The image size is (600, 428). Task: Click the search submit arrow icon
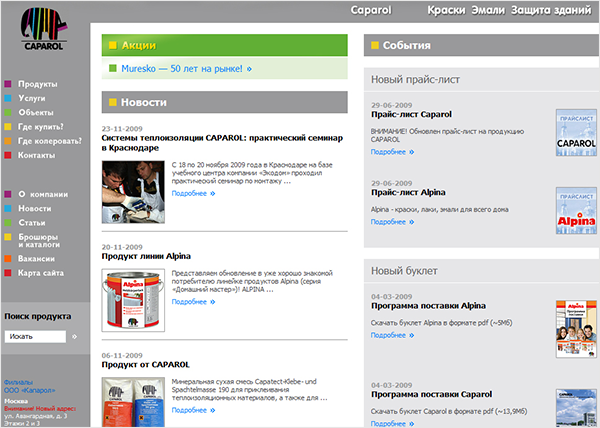[x=75, y=337]
